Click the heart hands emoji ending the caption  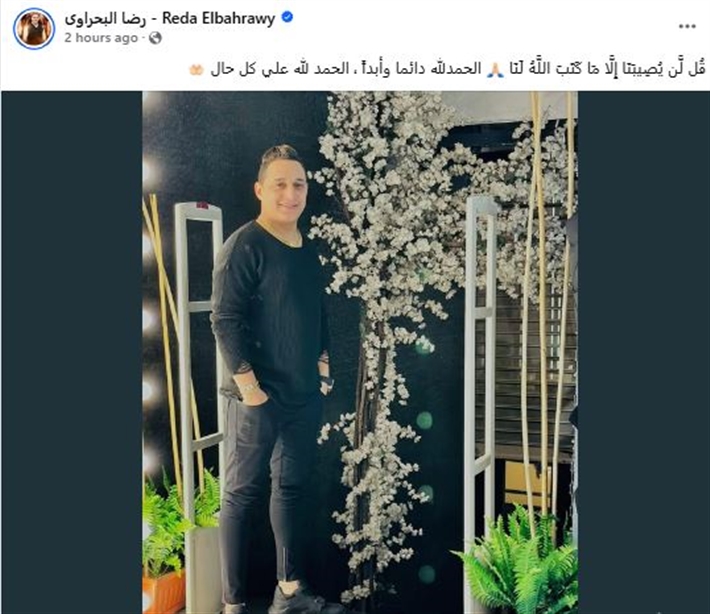[197, 70]
